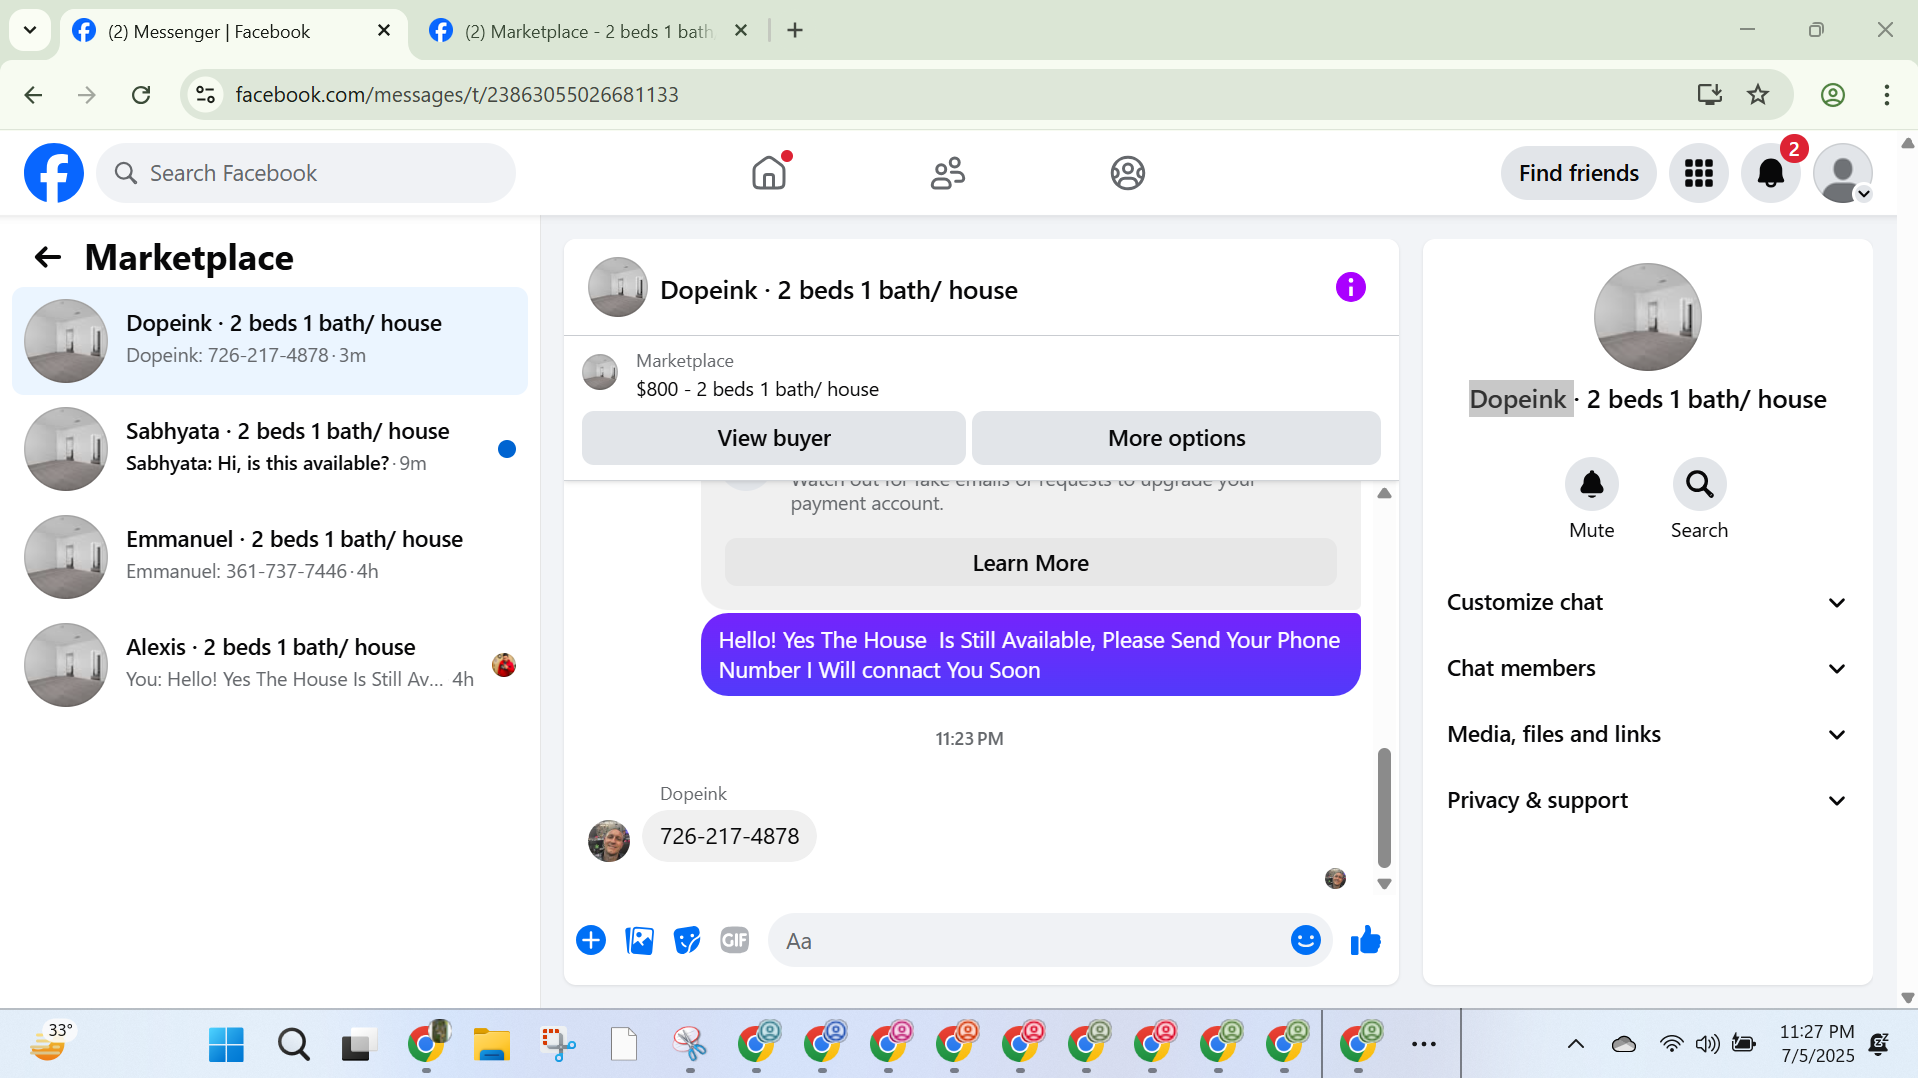
Task: Send a thumbs up like
Action: point(1365,940)
